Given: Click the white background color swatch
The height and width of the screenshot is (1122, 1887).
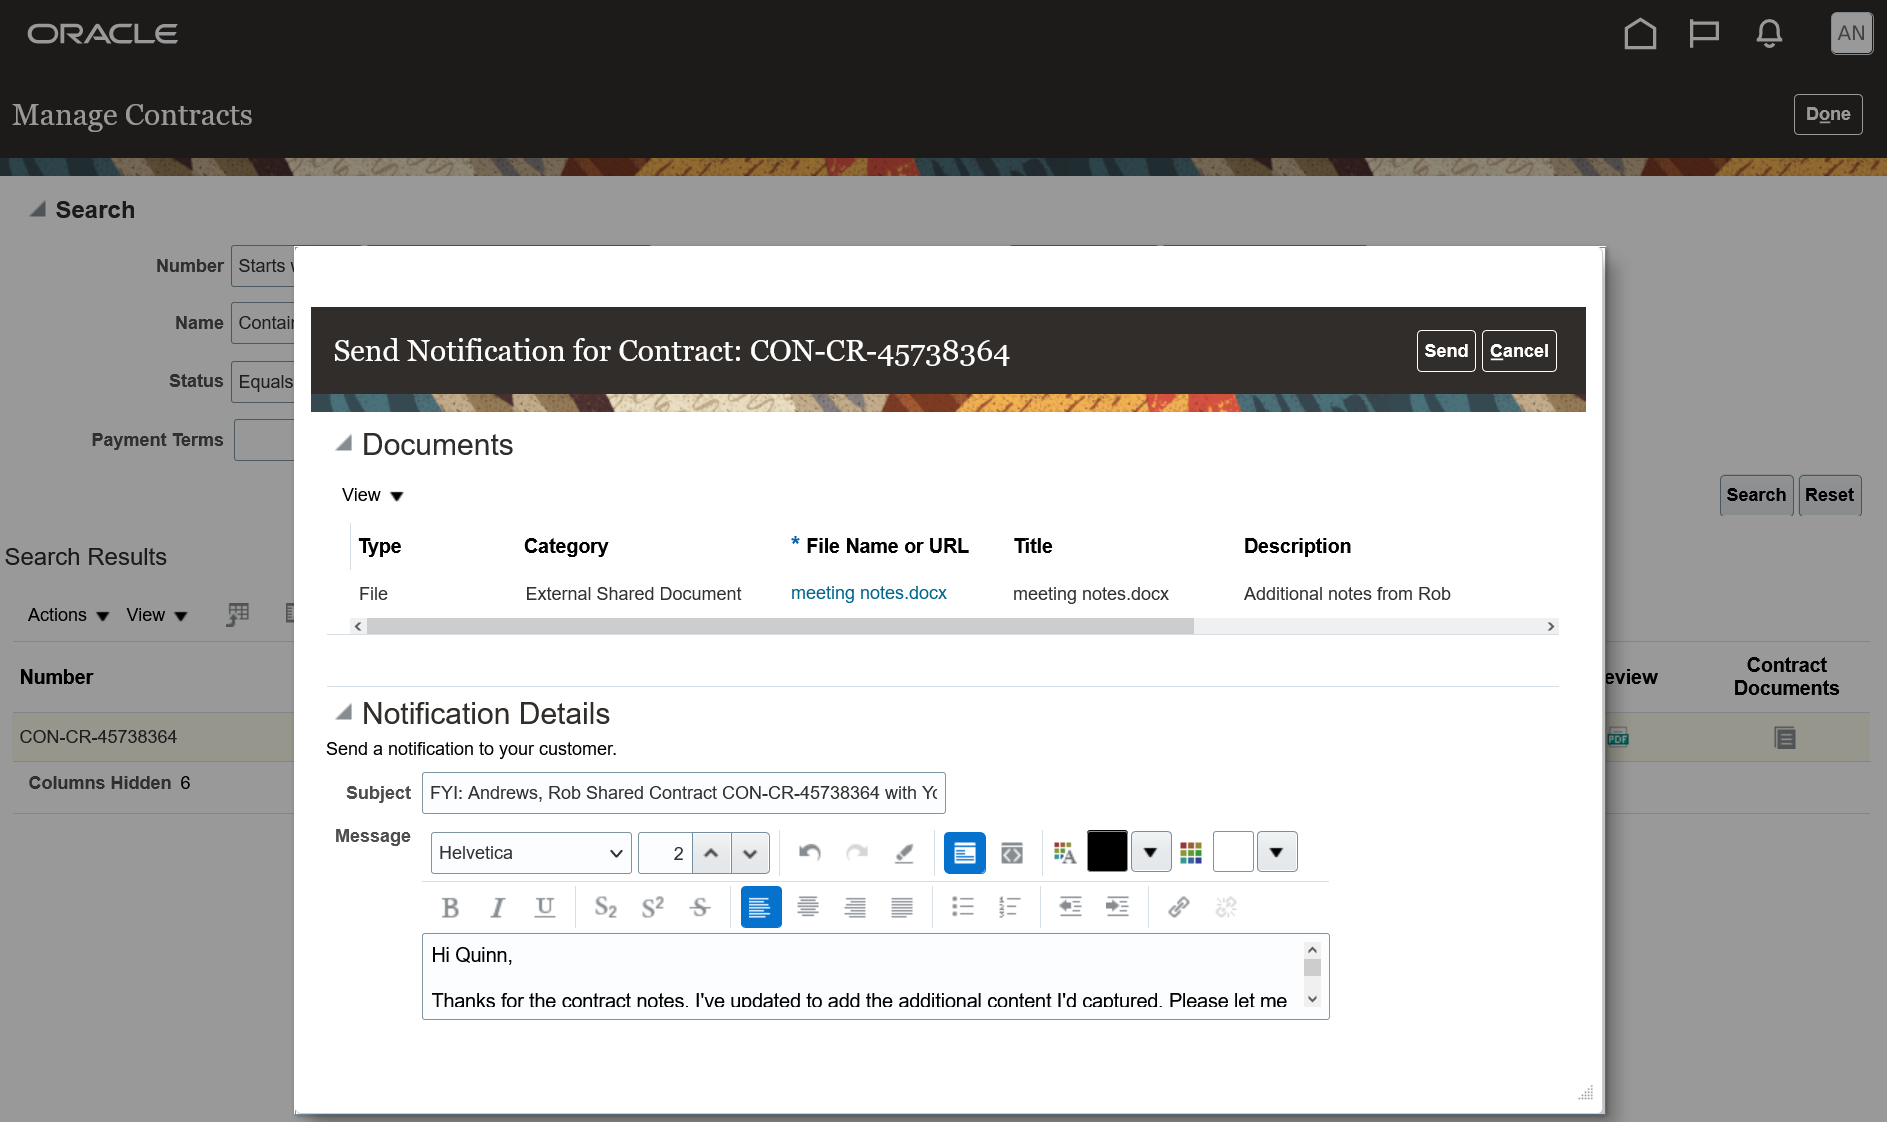Looking at the screenshot, I should 1233,852.
